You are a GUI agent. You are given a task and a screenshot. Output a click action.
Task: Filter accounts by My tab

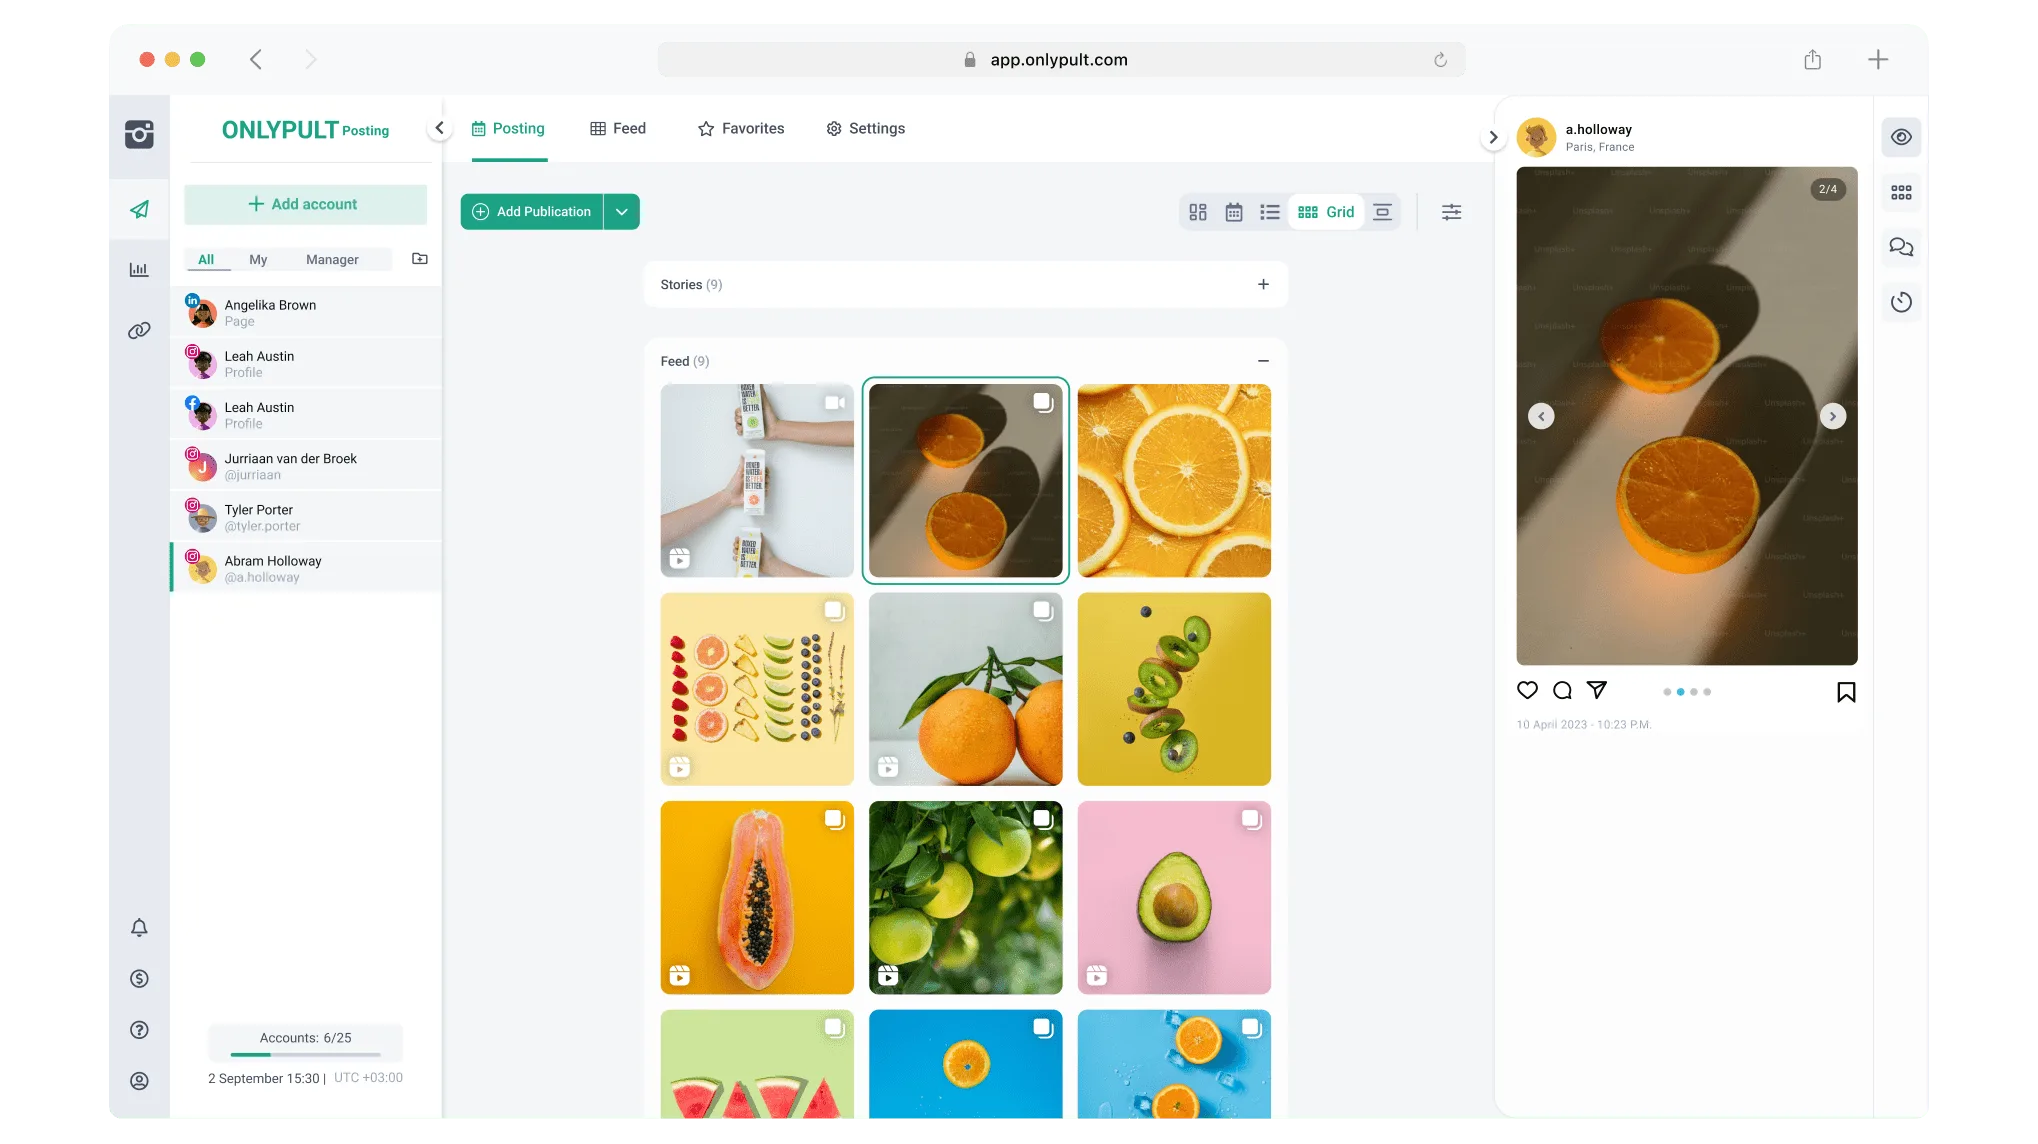coord(258,260)
